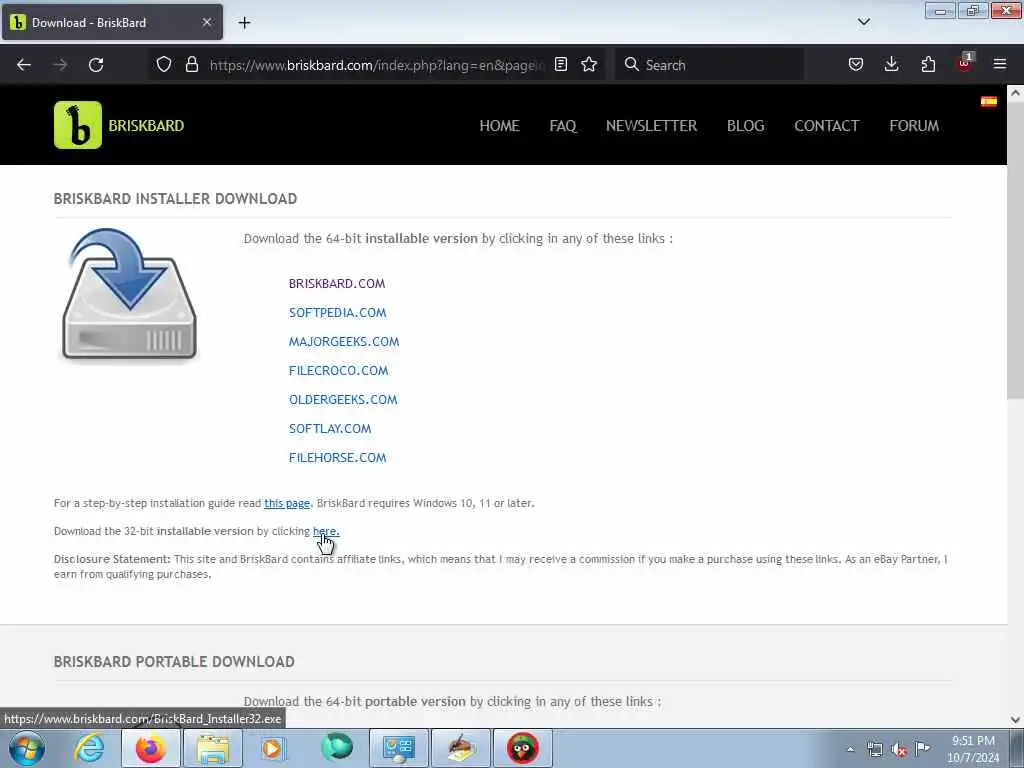Open the extensions puzzle icon

[928, 64]
